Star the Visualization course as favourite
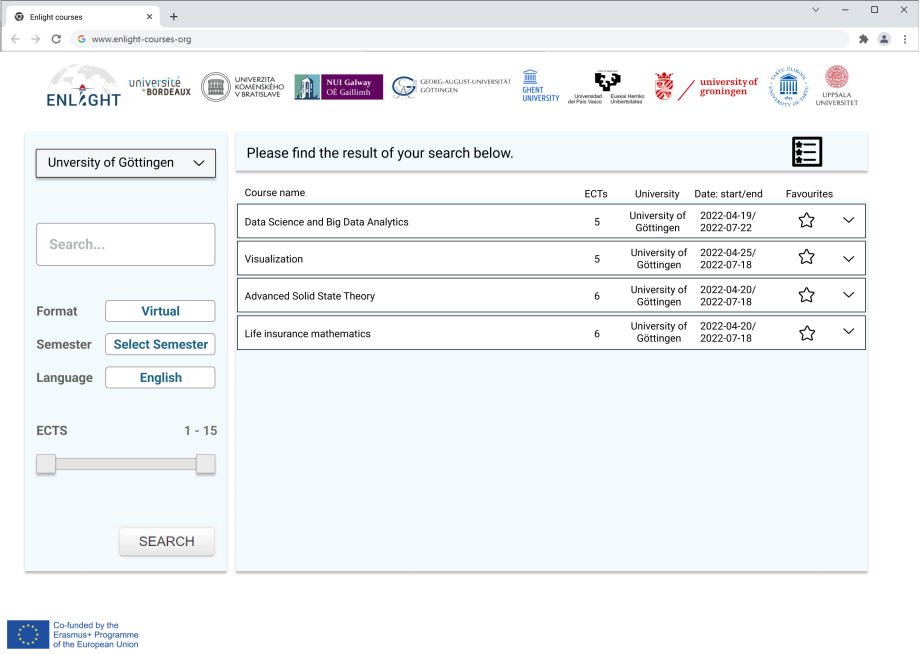 click(806, 258)
